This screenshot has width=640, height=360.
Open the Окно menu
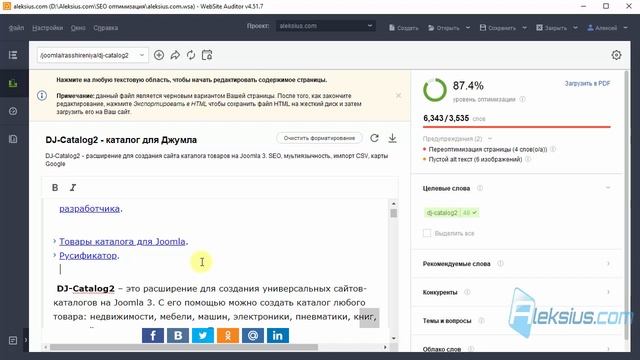[x=78, y=28]
